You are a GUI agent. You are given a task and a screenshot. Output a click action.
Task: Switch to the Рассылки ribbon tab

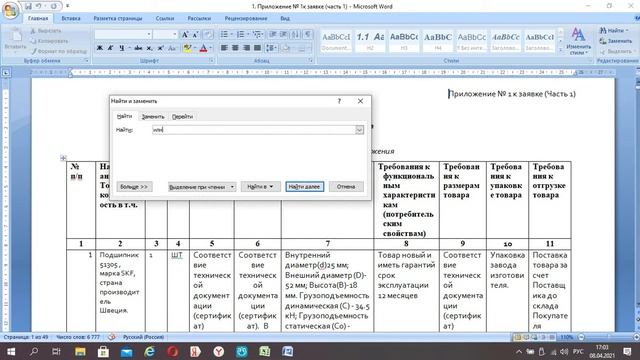199,18
